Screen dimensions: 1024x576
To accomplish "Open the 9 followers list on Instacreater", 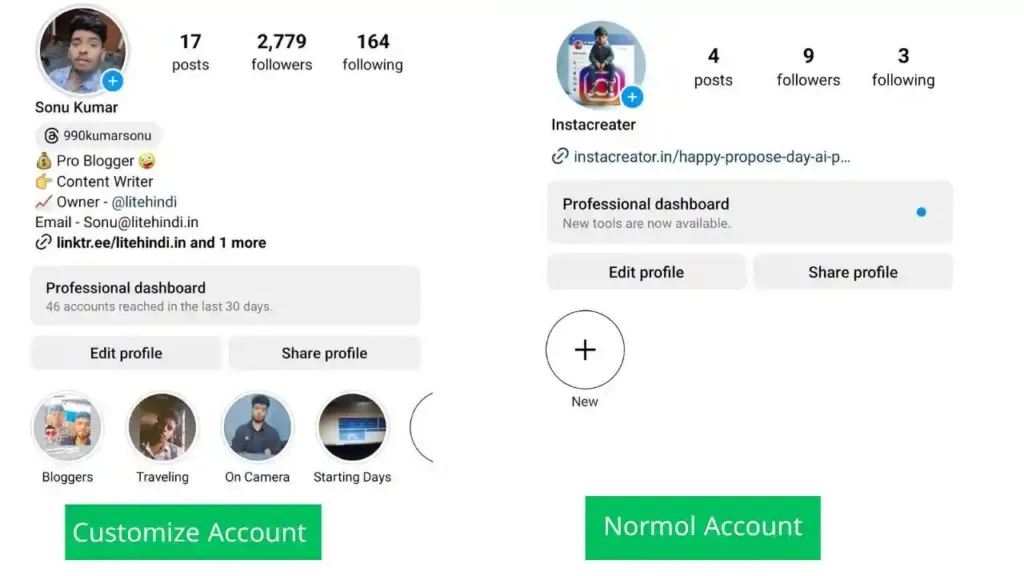I will pos(808,67).
